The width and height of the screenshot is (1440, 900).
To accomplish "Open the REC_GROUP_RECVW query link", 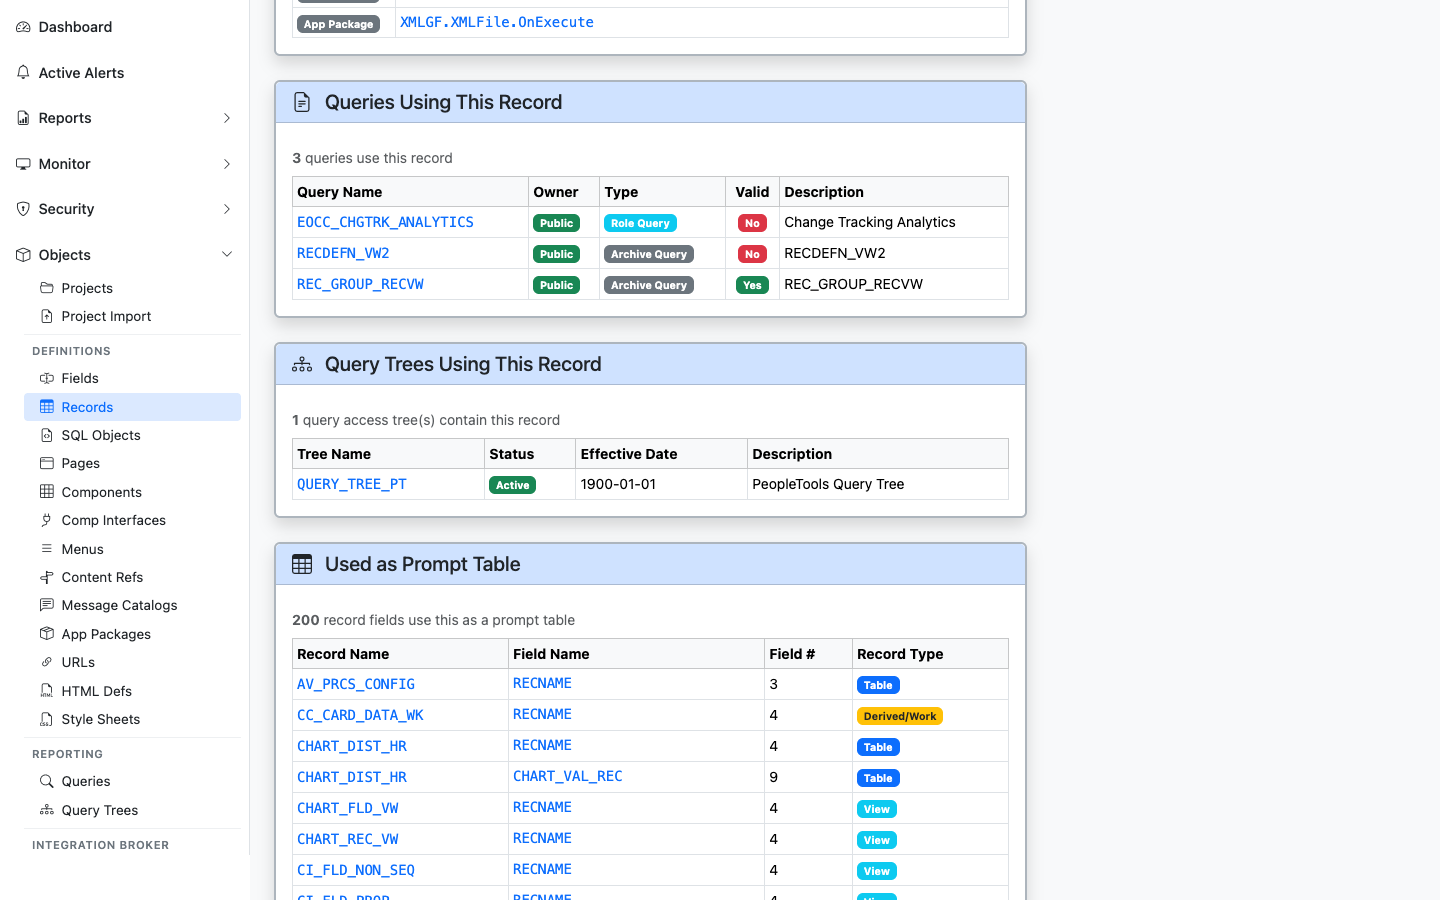I will 360,284.
